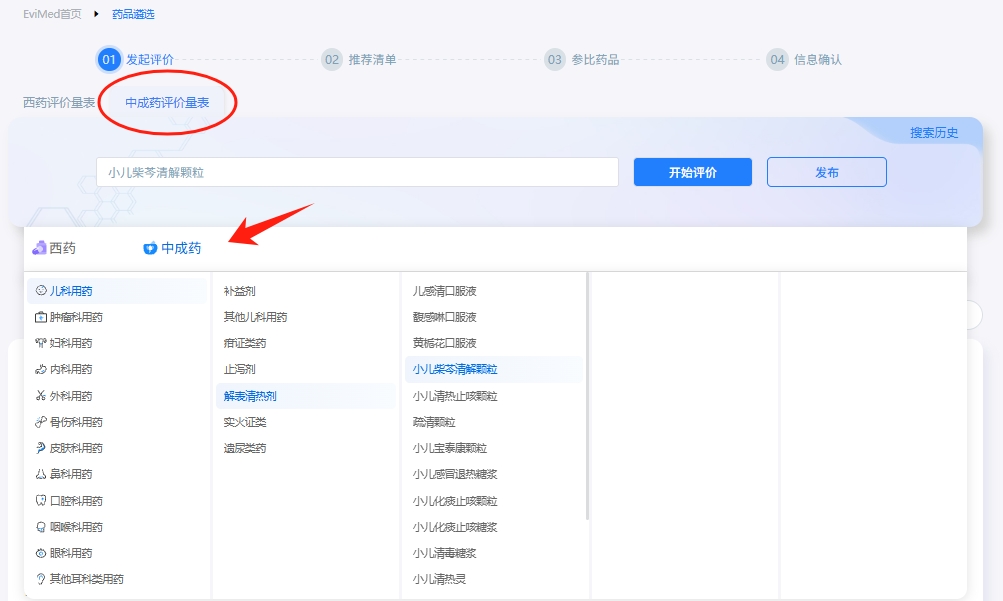1003x601 pixels.
Task: Go to the EviMed首页 breadcrumb
Action: point(52,14)
